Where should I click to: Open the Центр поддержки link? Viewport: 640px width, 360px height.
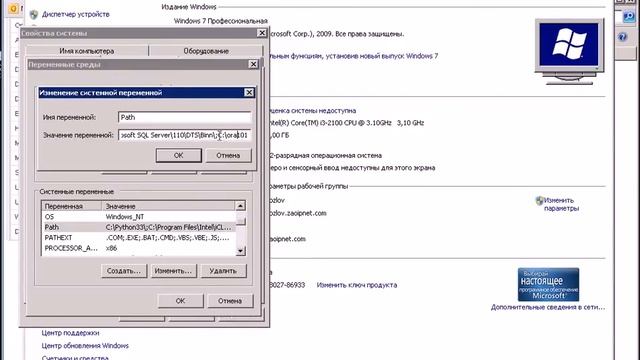70,333
